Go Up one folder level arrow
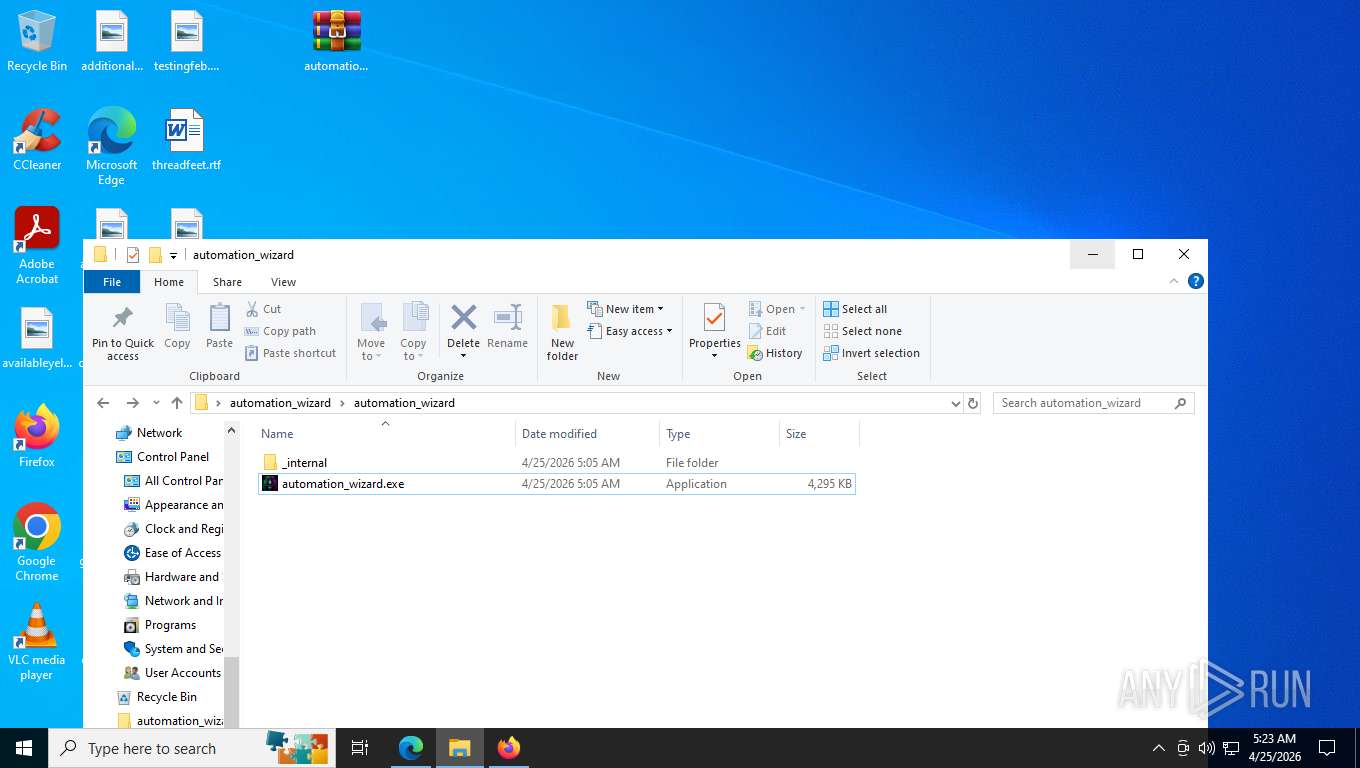This screenshot has height=768, width=1360. [177, 403]
